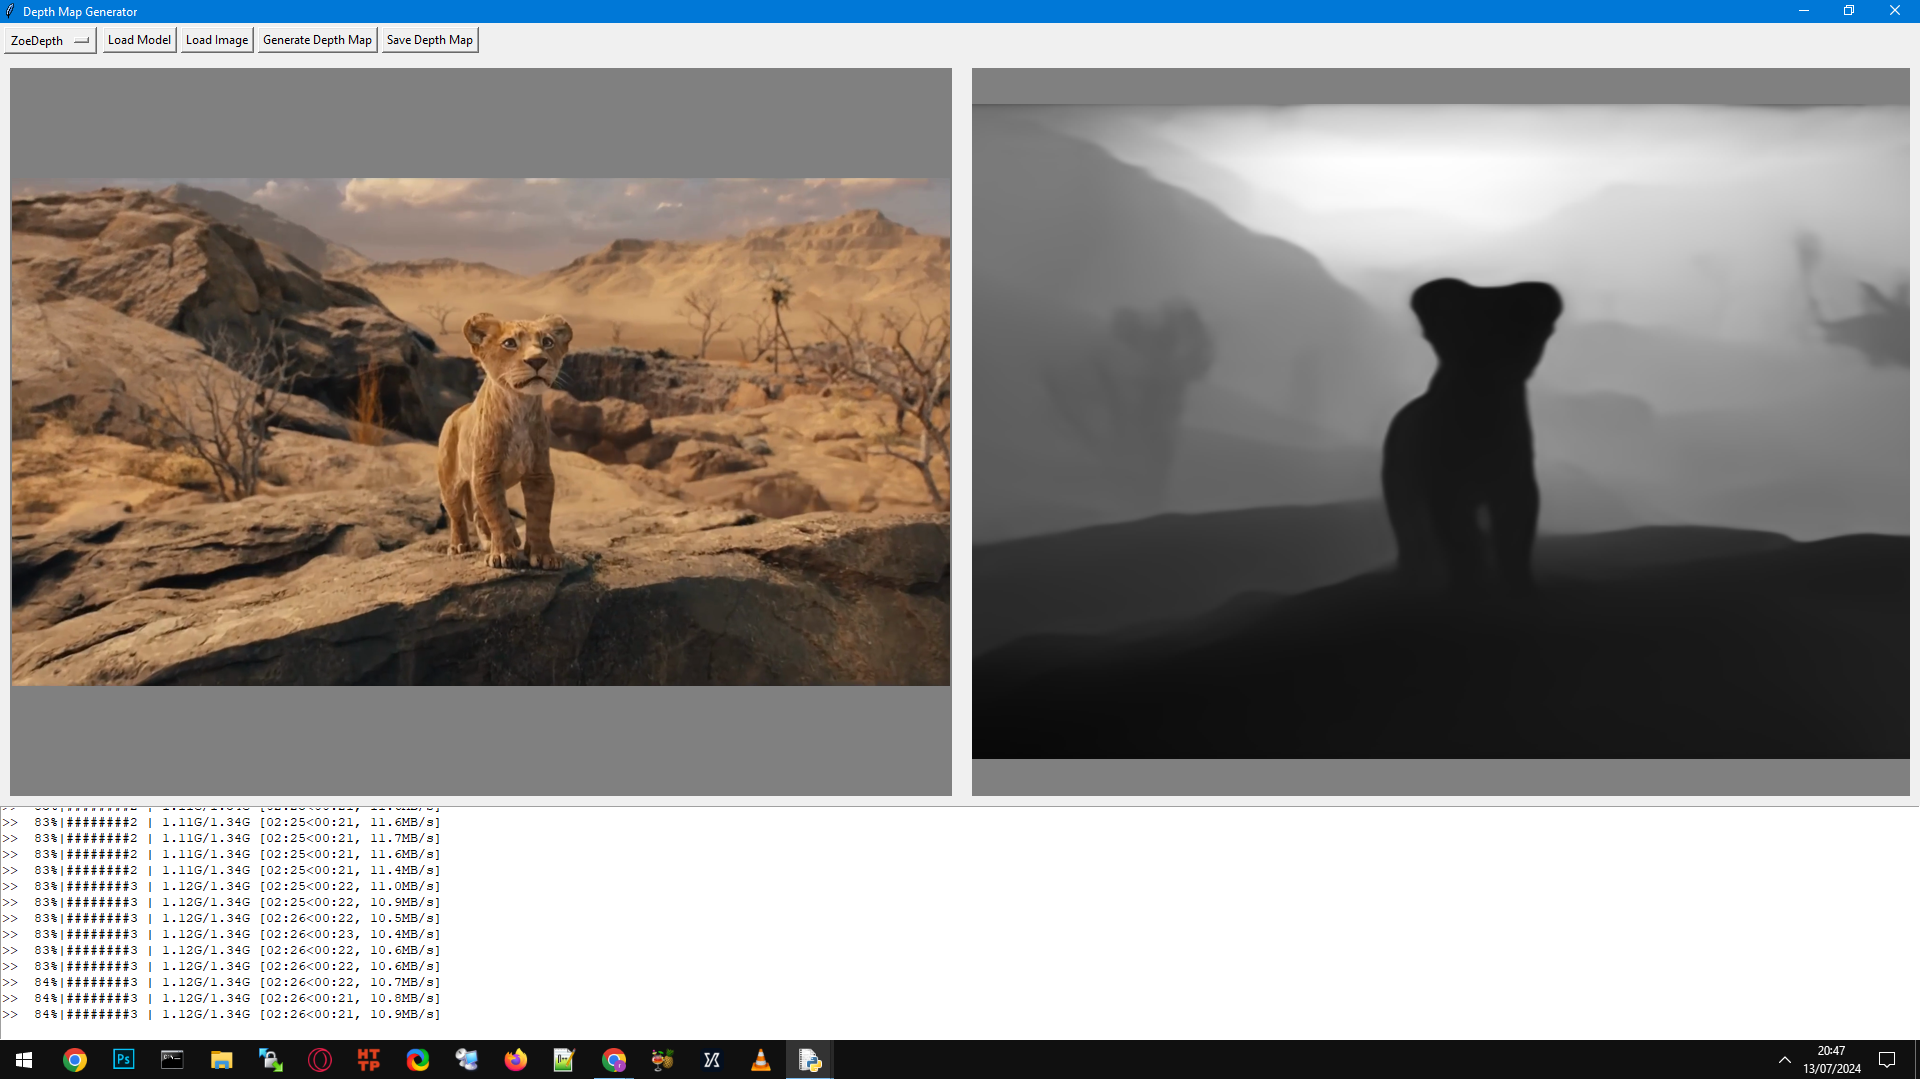Launch Opera browser from the taskbar
This screenshot has width=1920, height=1079.
[x=320, y=1060]
